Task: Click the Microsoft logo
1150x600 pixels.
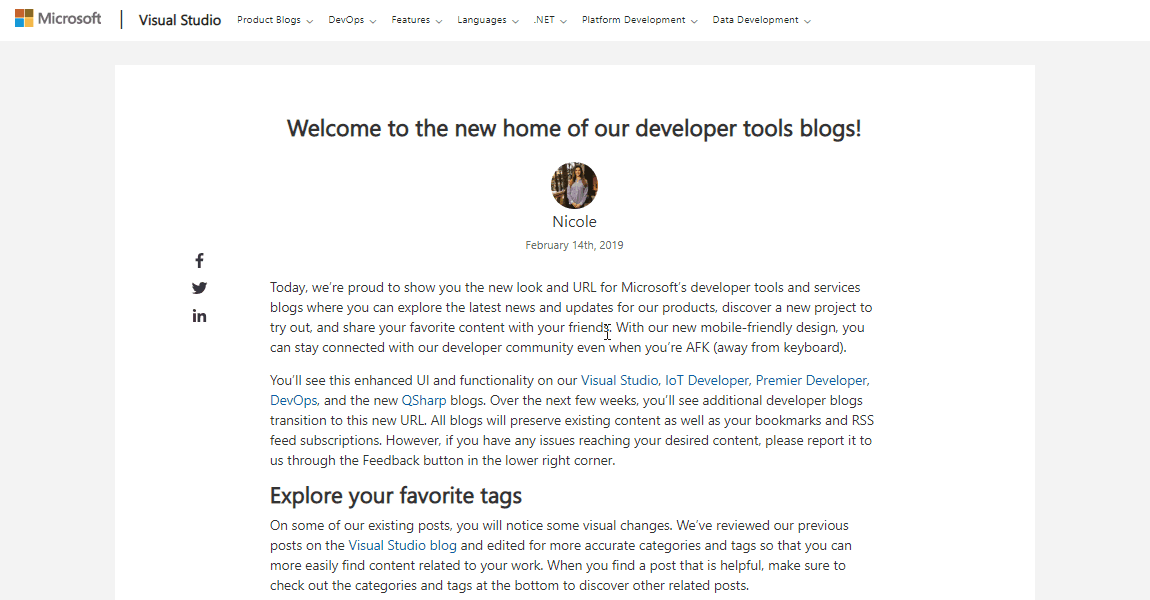Action: point(58,19)
